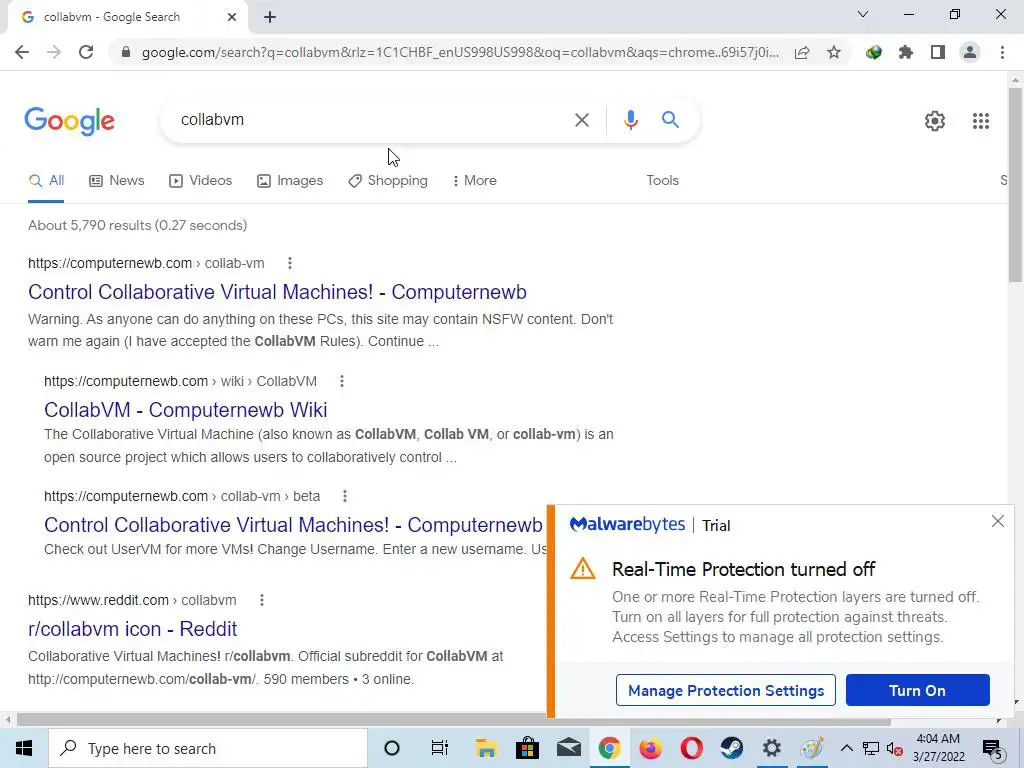Open the search Tools options
This screenshot has width=1024, height=768.
tap(662, 180)
